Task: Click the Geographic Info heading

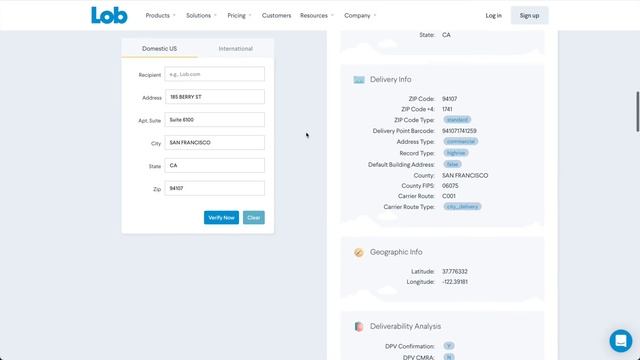Action: 396,252
